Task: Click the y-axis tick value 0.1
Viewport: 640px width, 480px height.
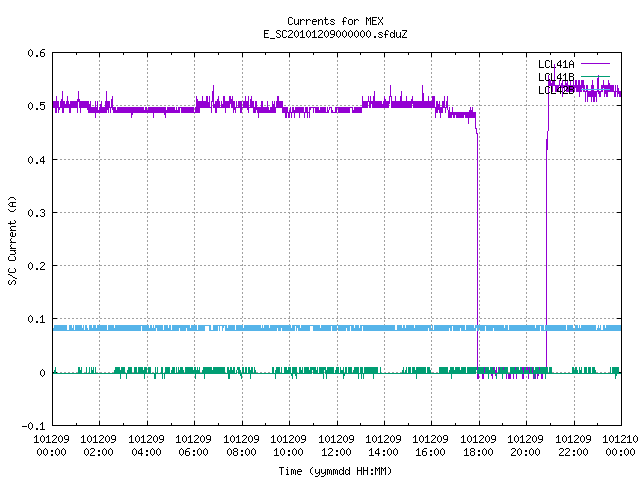Action: 37,319
